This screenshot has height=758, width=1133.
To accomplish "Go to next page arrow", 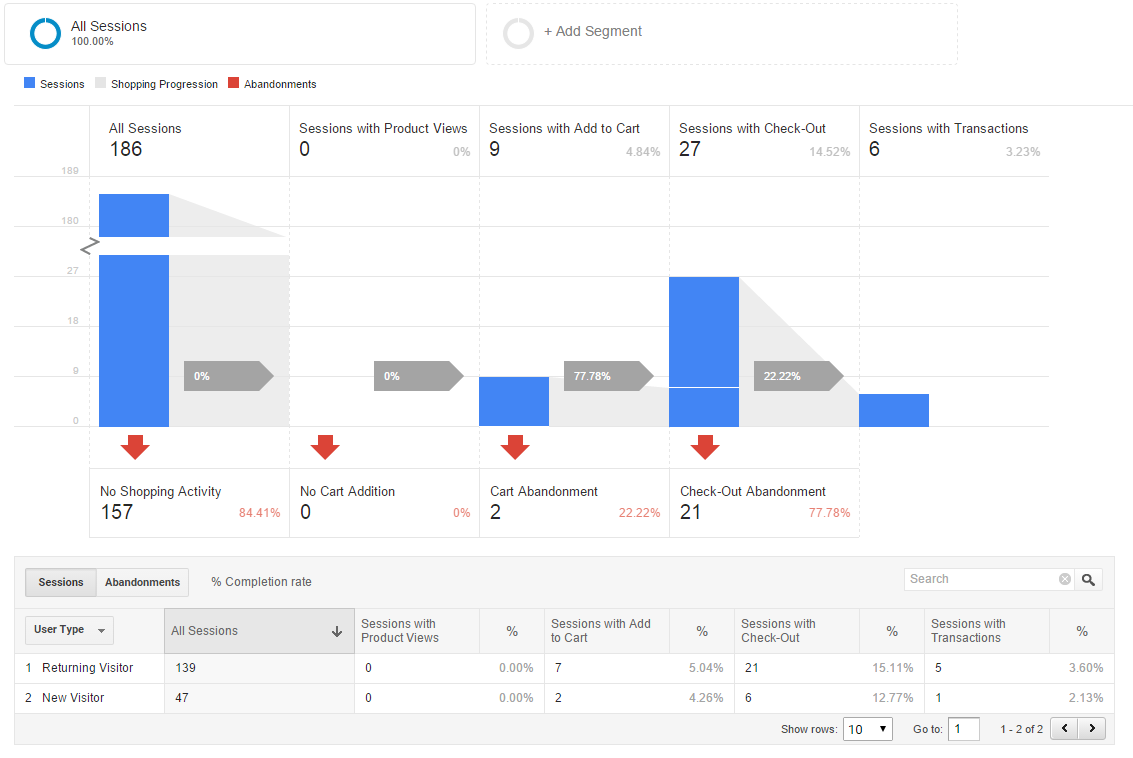I will 1093,729.
